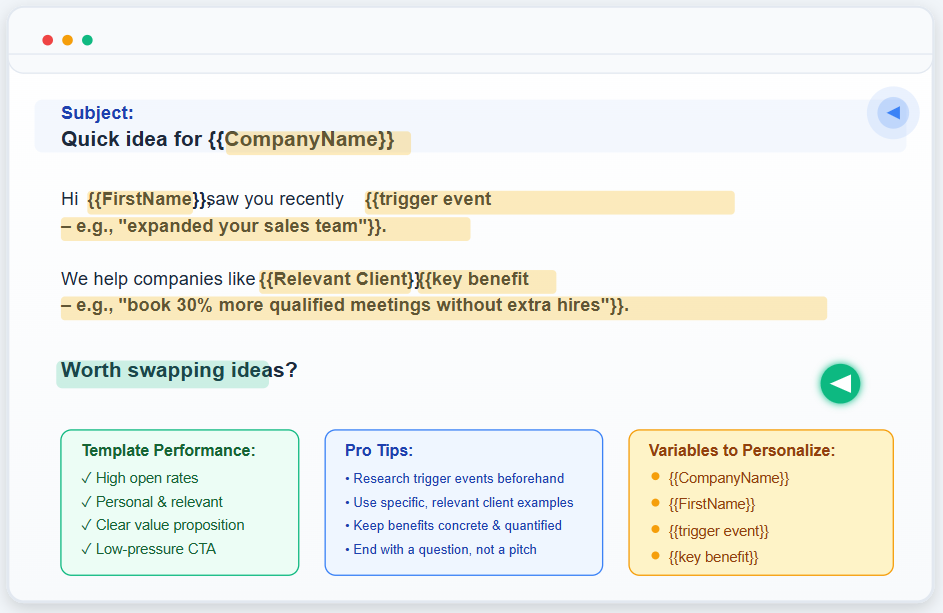Click the "Variables to Personalize:" heading
The height and width of the screenshot is (613, 943).
[x=742, y=450]
